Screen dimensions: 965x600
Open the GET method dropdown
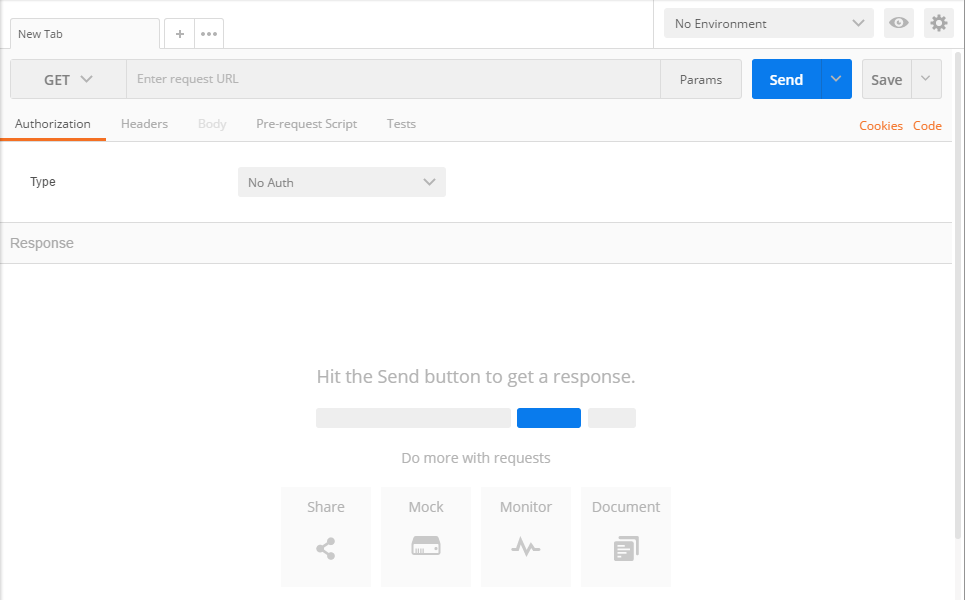click(68, 79)
